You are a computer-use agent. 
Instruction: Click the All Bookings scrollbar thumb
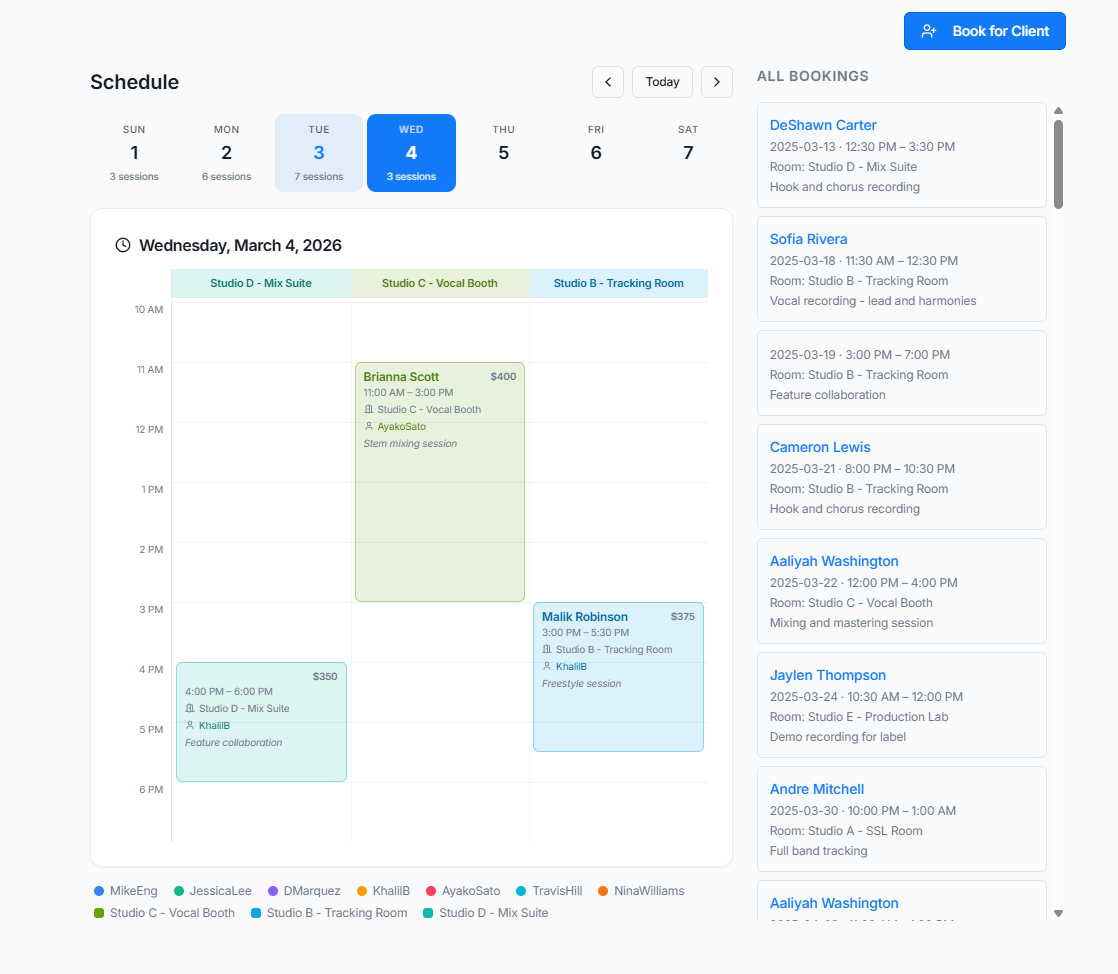(1059, 165)
